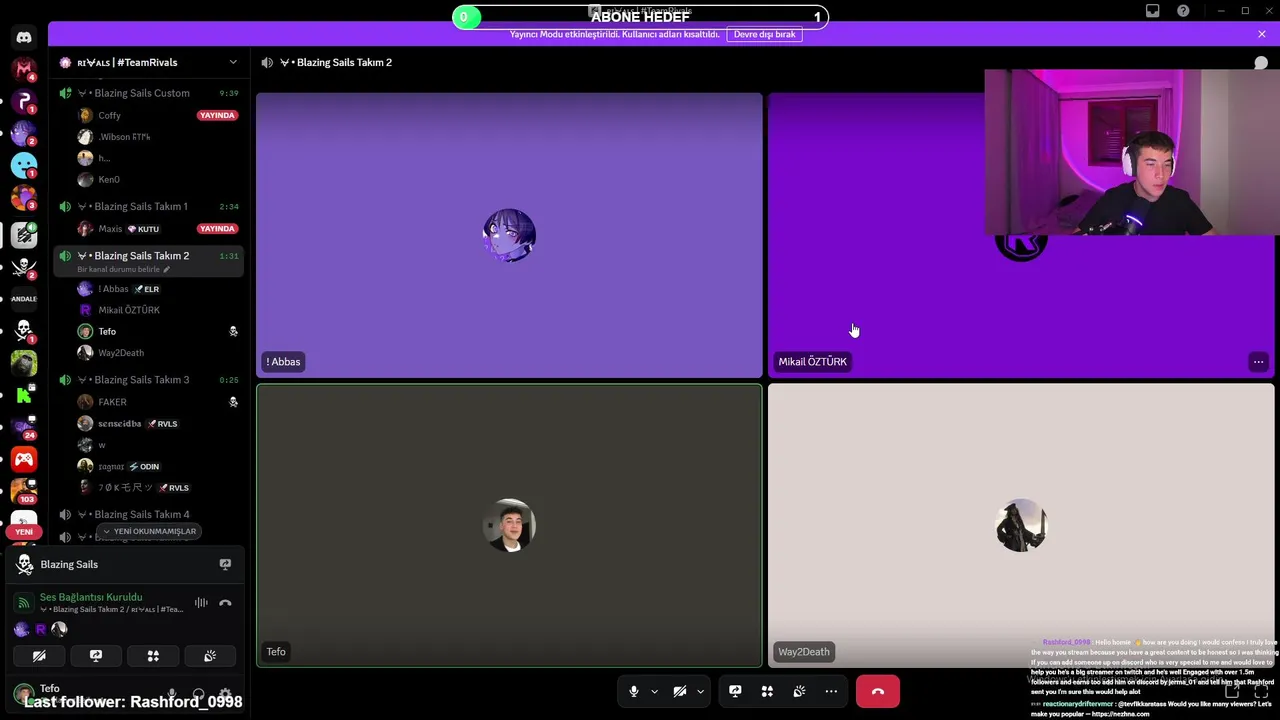Open soundboard in voice status panel
The image size is (1280, 720).
210,656
